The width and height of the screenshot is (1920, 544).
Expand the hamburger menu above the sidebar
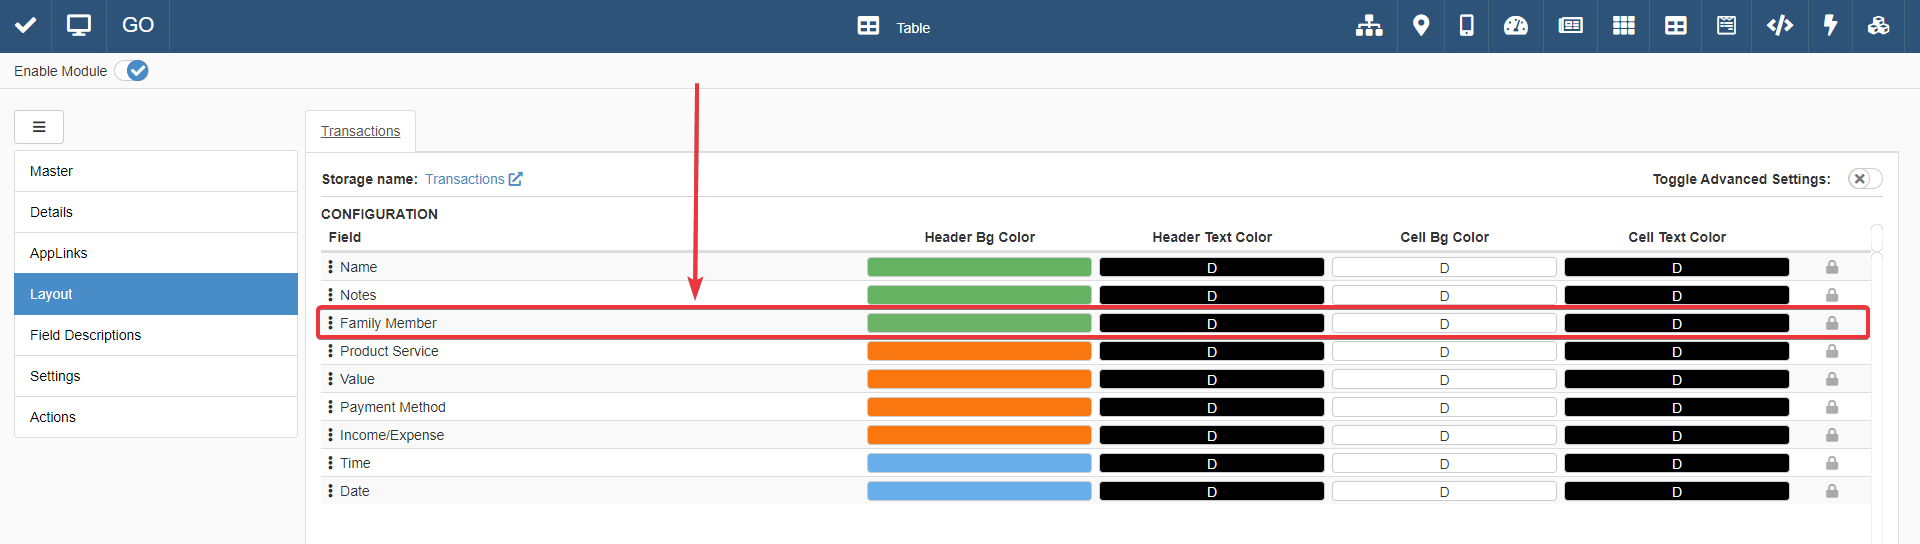coord(39,127)
